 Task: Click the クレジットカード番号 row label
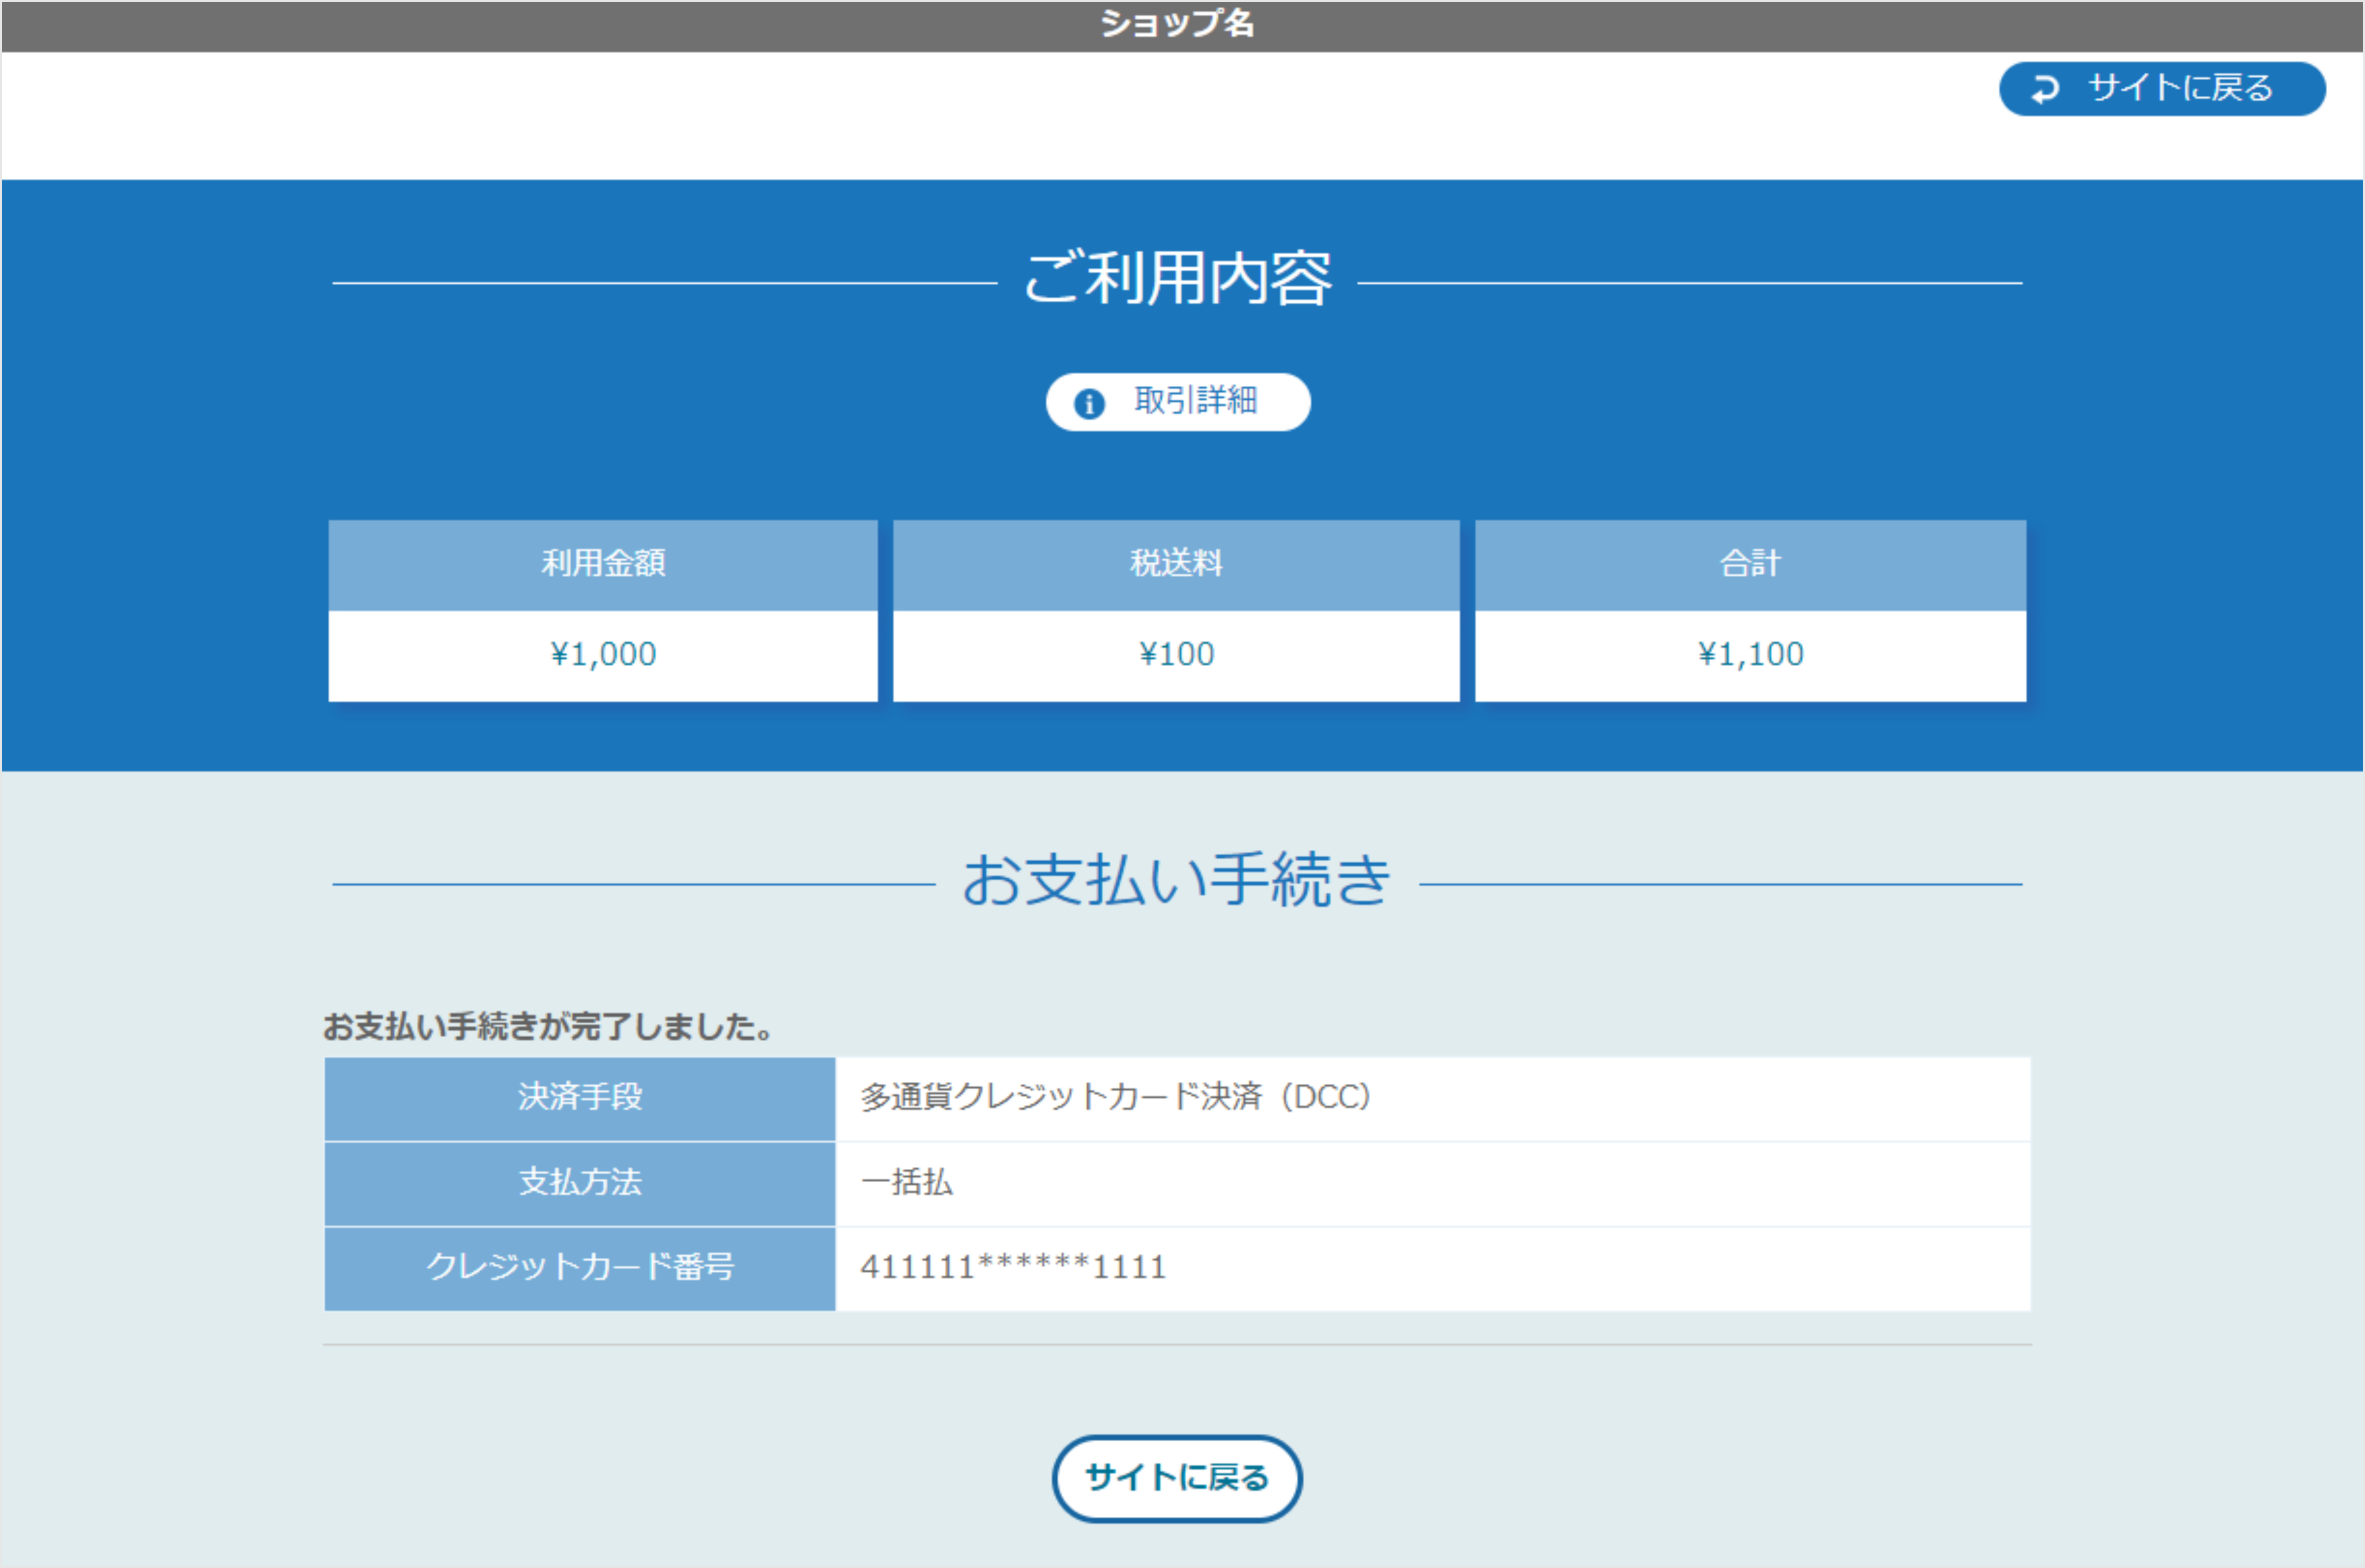point(580,1268)
